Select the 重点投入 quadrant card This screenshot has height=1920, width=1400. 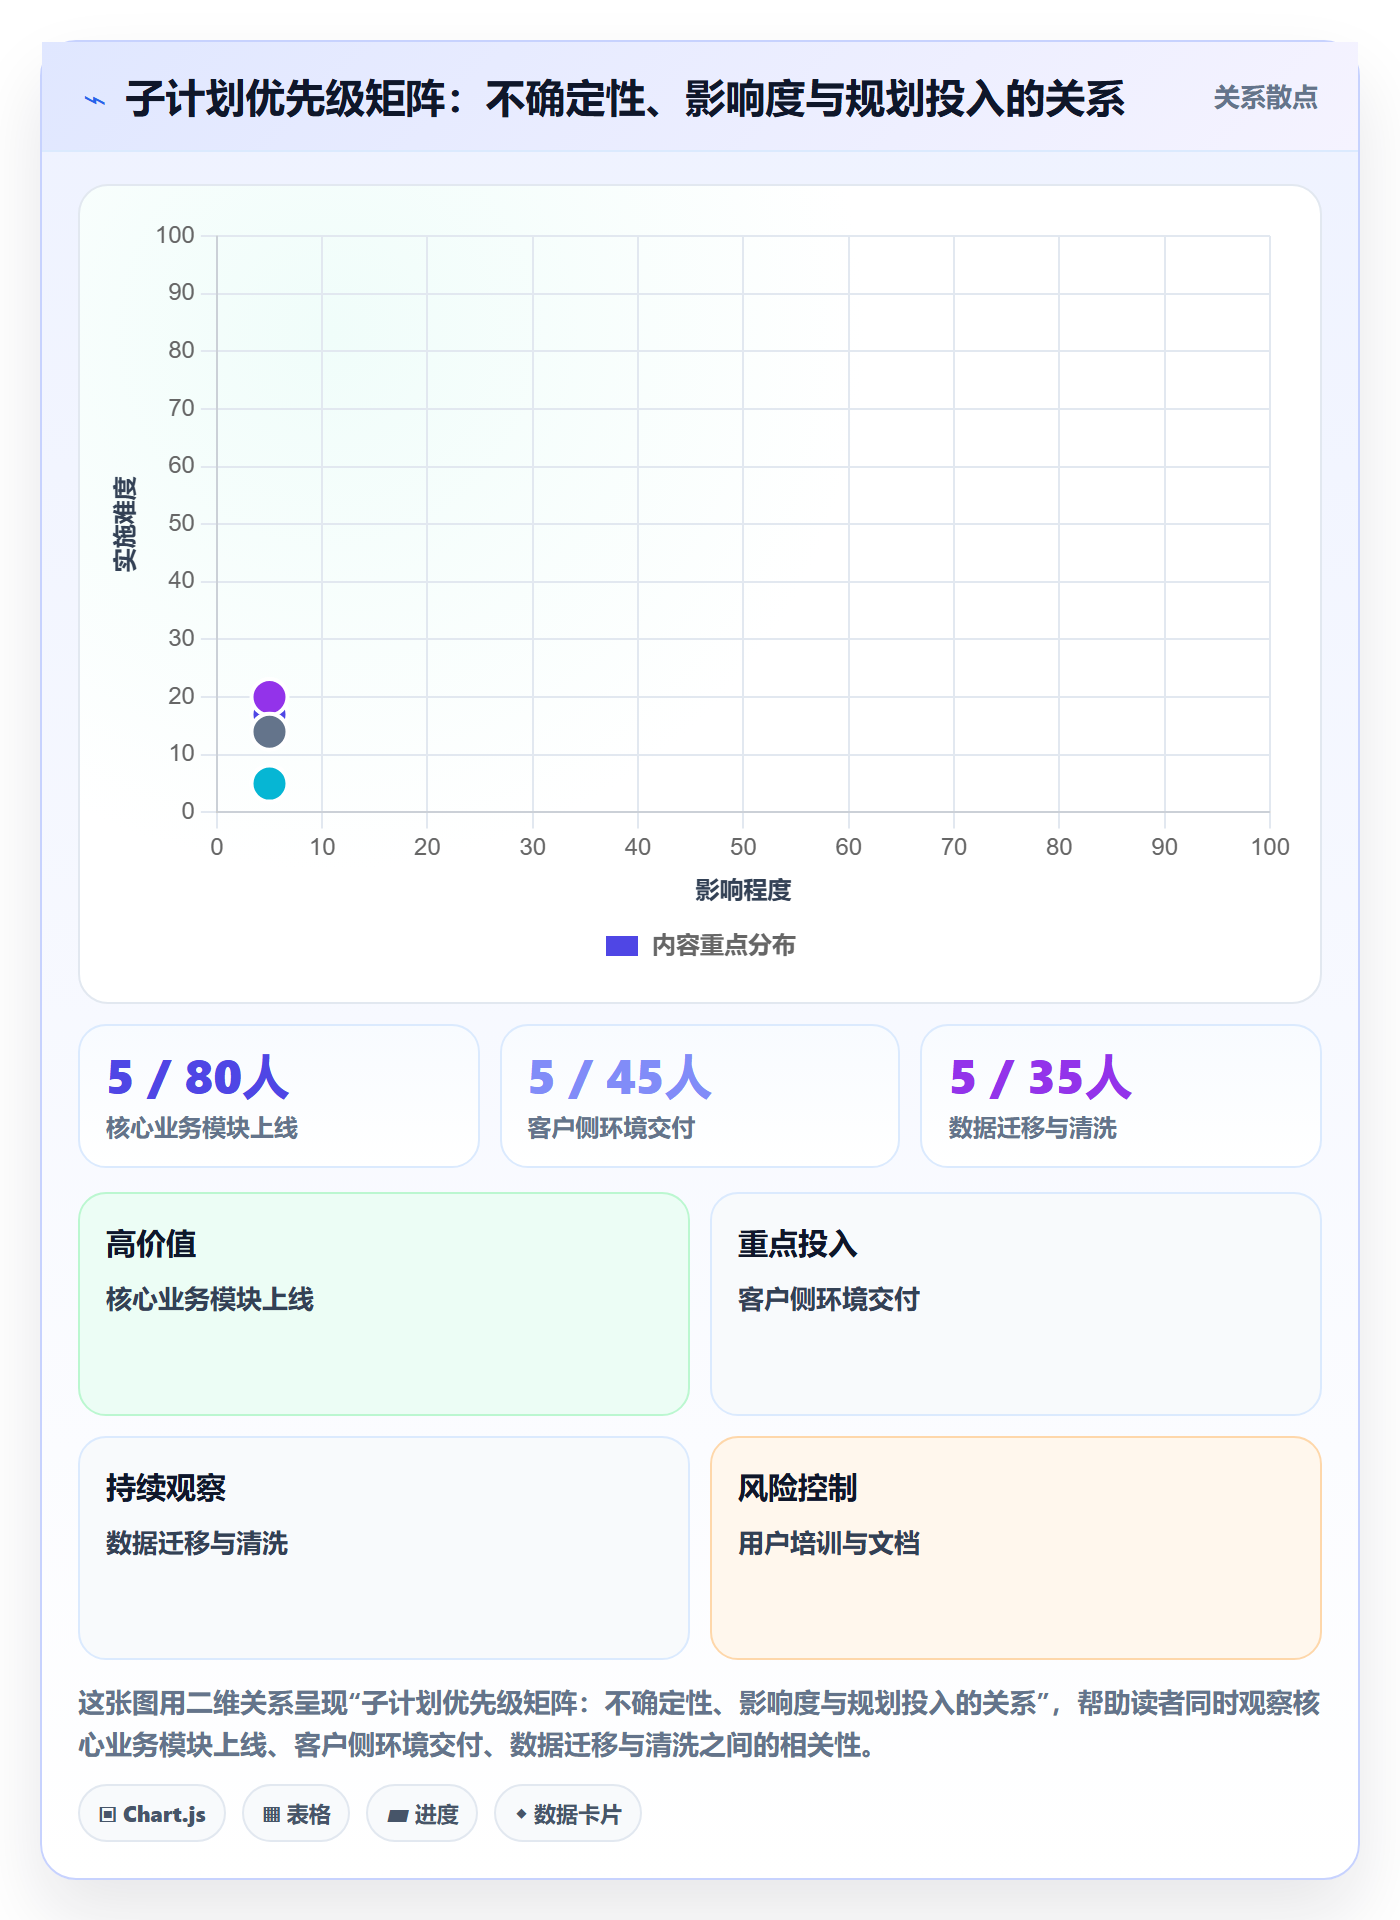pyautogui.click(x=1016, y=1304)
